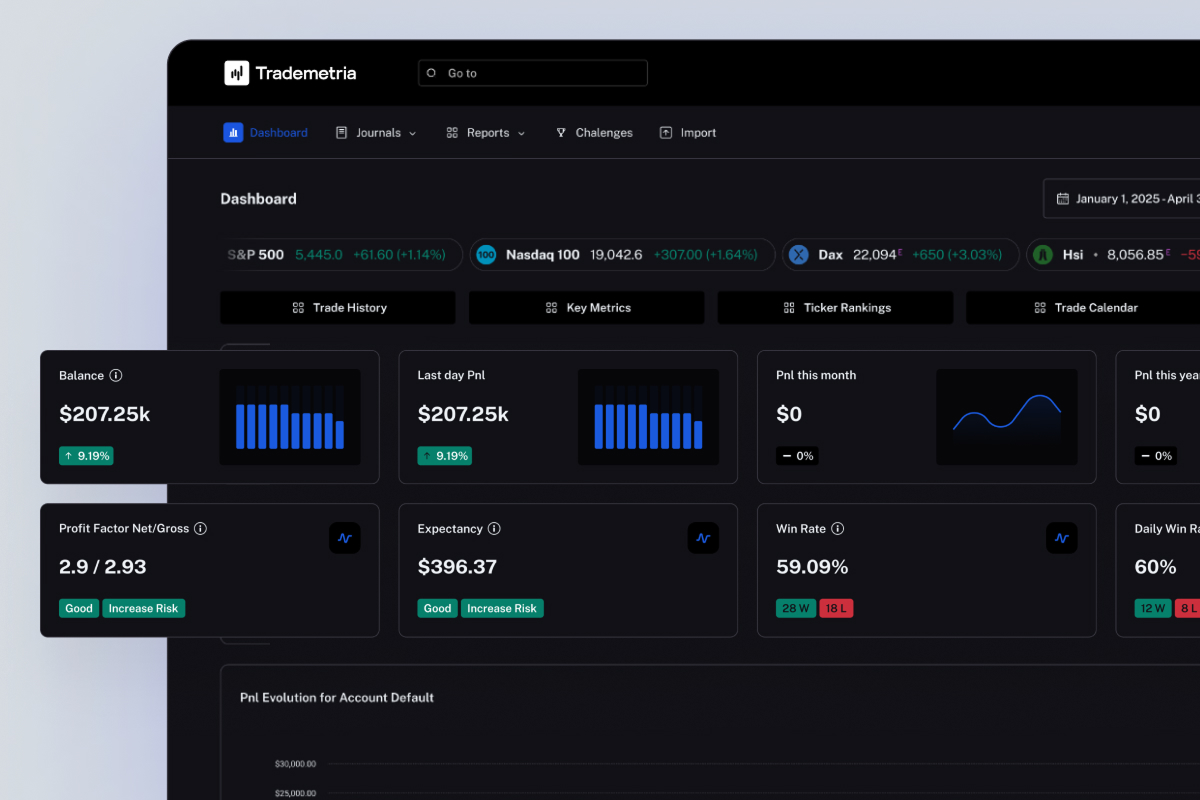Click the search magnifier icon in Go to field
Viewport: 1200px width, 800px height.
click(432, 73)
